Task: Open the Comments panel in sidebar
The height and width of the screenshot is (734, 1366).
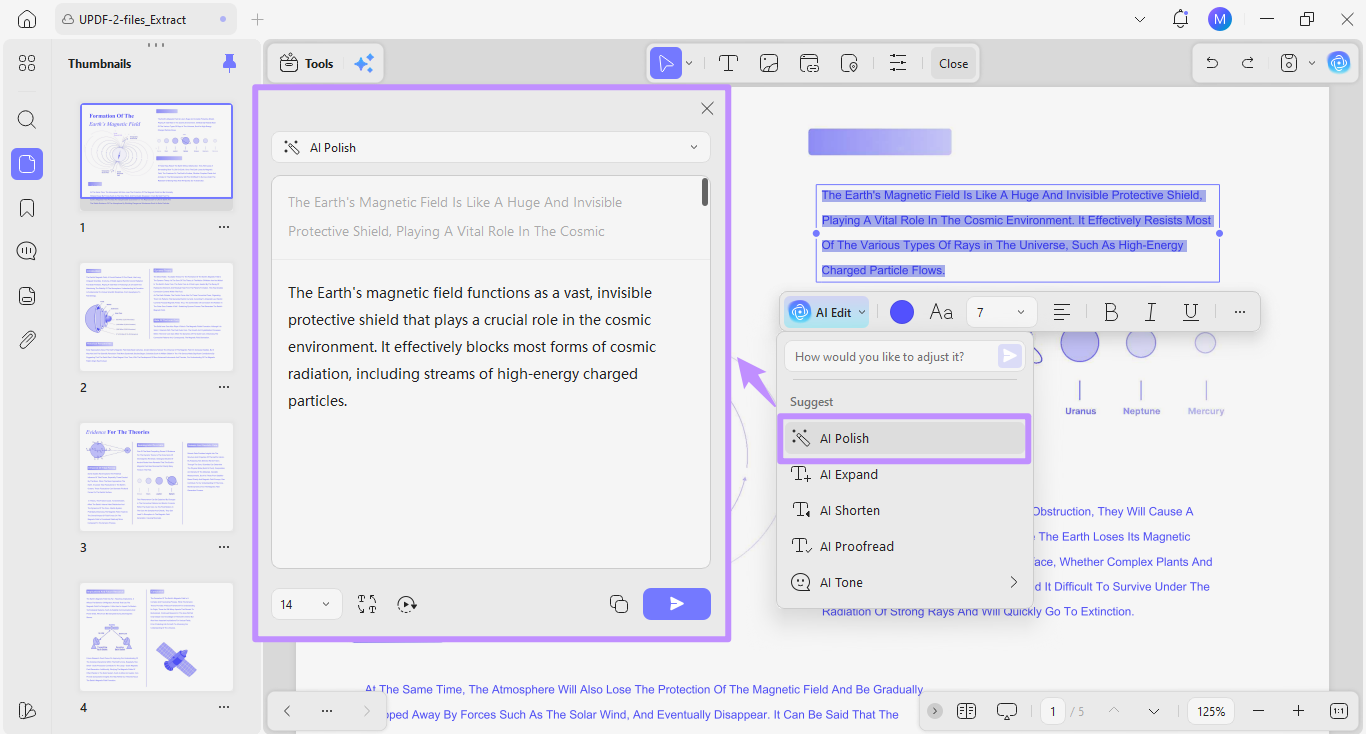Action: tap(27, 251)
